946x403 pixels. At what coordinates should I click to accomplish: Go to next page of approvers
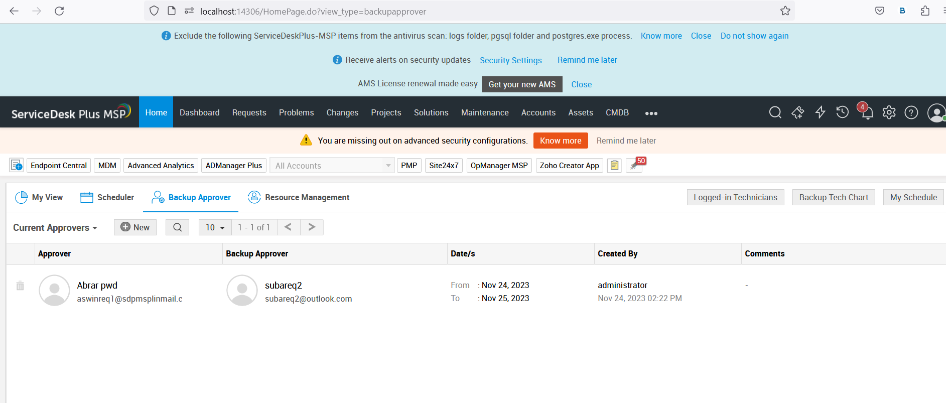click(313, 227)
